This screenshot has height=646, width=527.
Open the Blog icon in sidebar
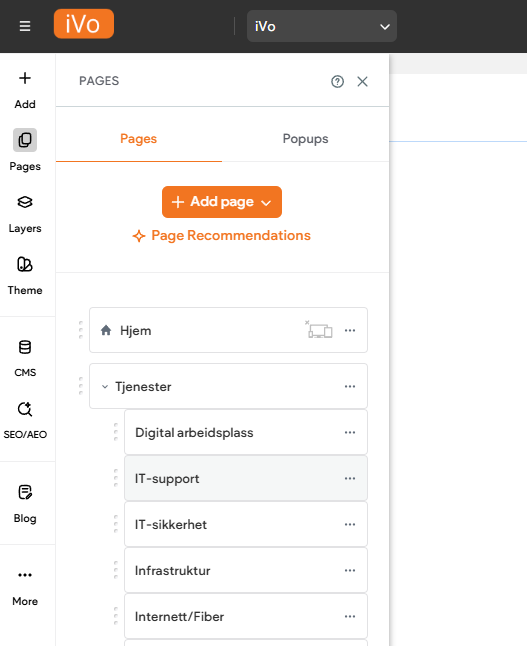tap(25, 492)
